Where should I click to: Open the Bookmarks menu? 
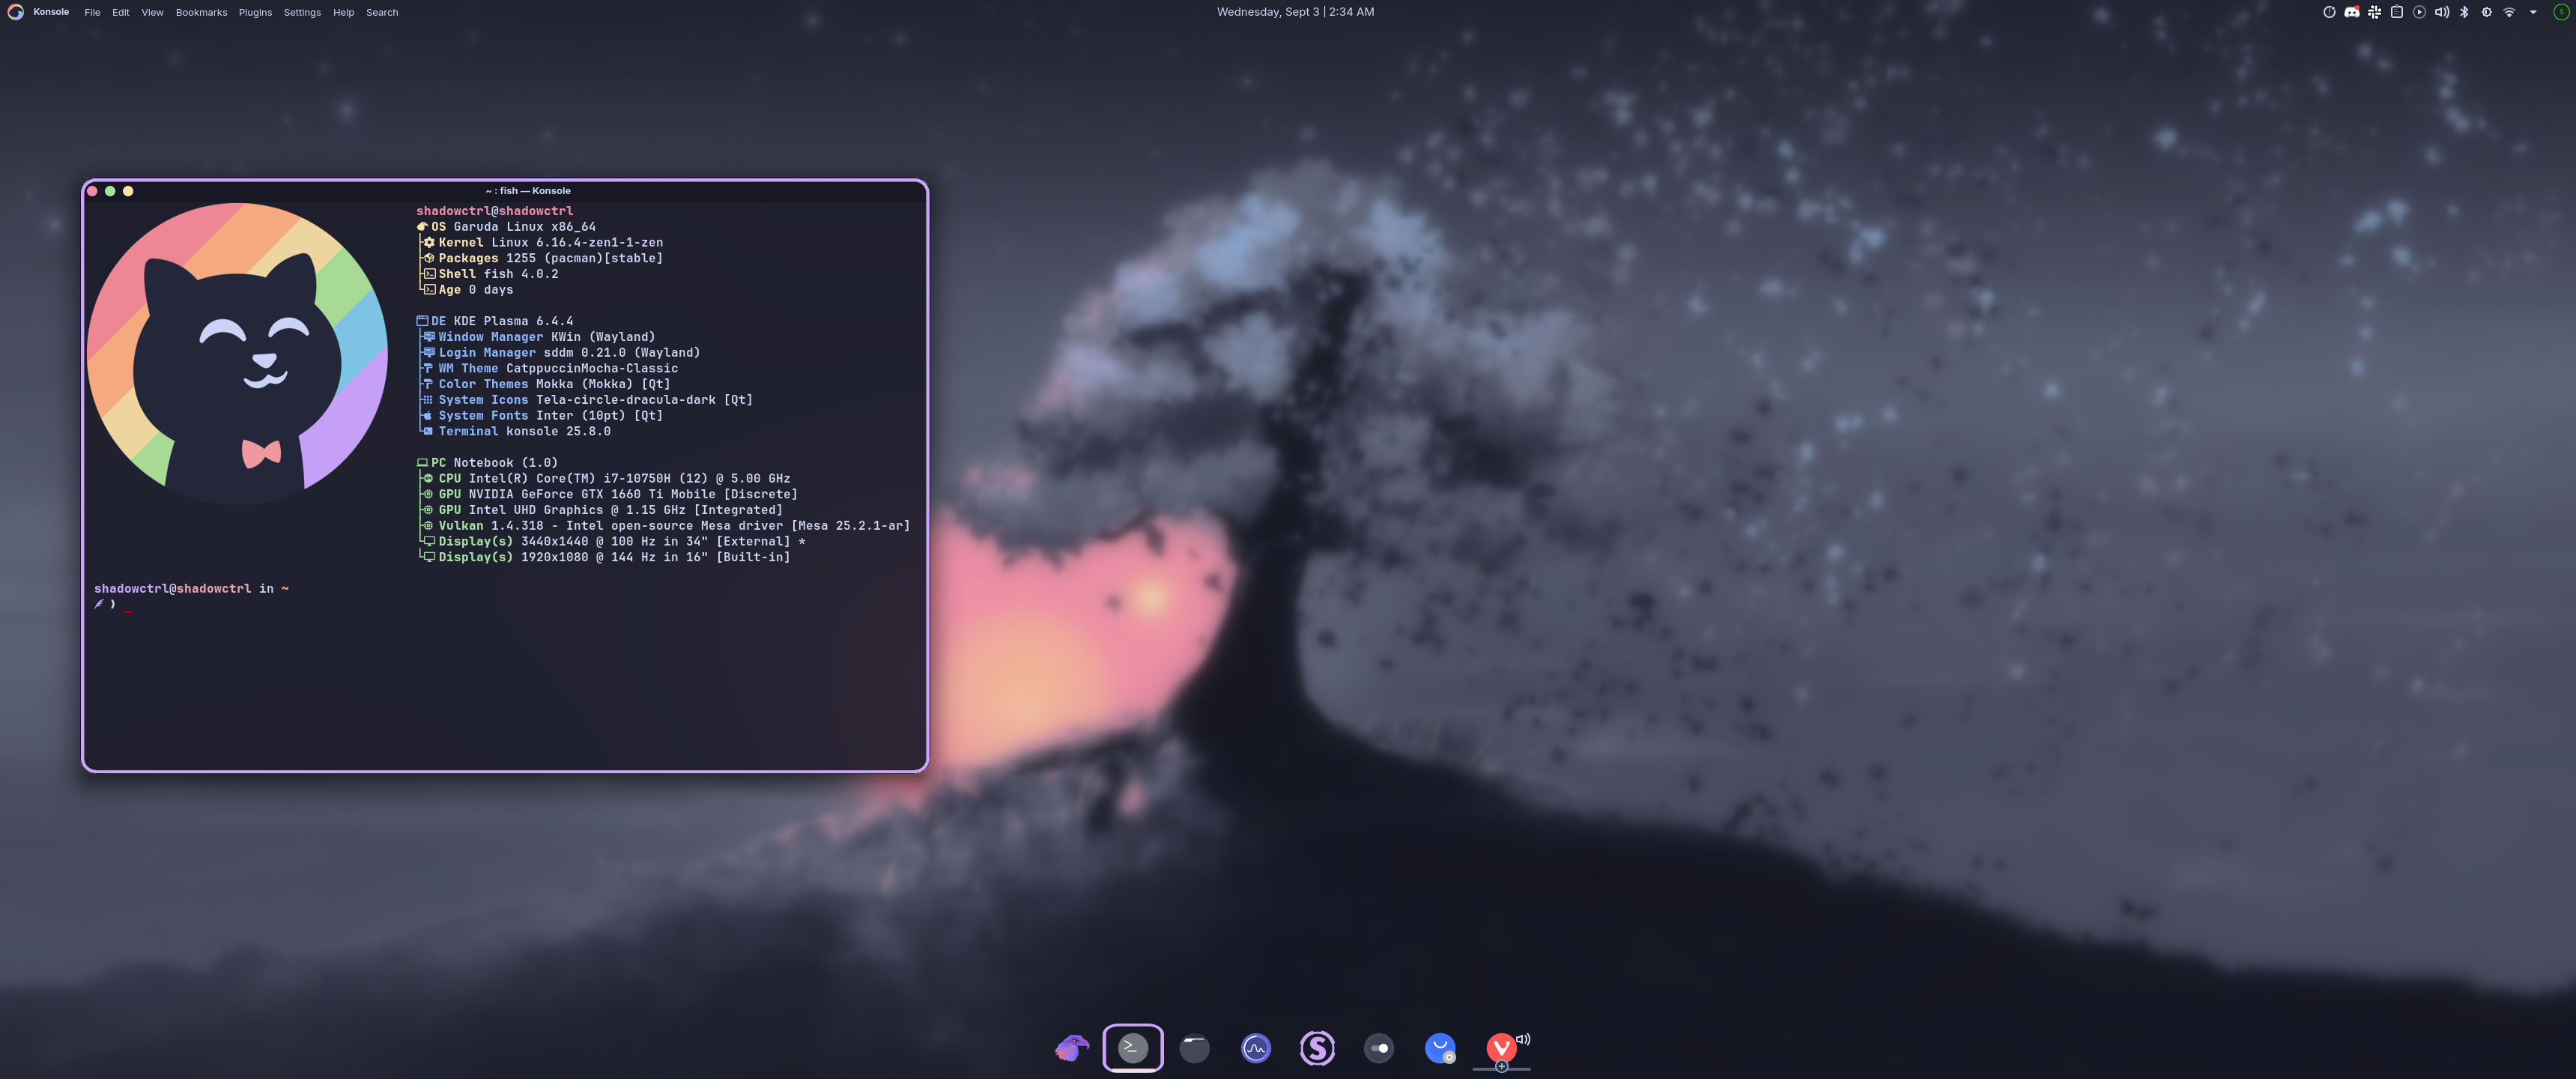coord(201,12)
